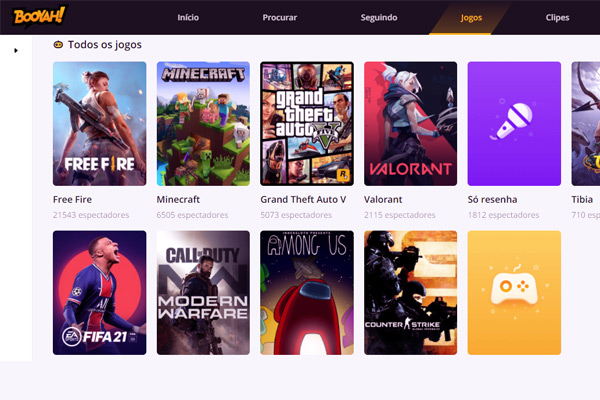
Task: Click the 2115 espectadores text
Action: click(x=400, y=215)
